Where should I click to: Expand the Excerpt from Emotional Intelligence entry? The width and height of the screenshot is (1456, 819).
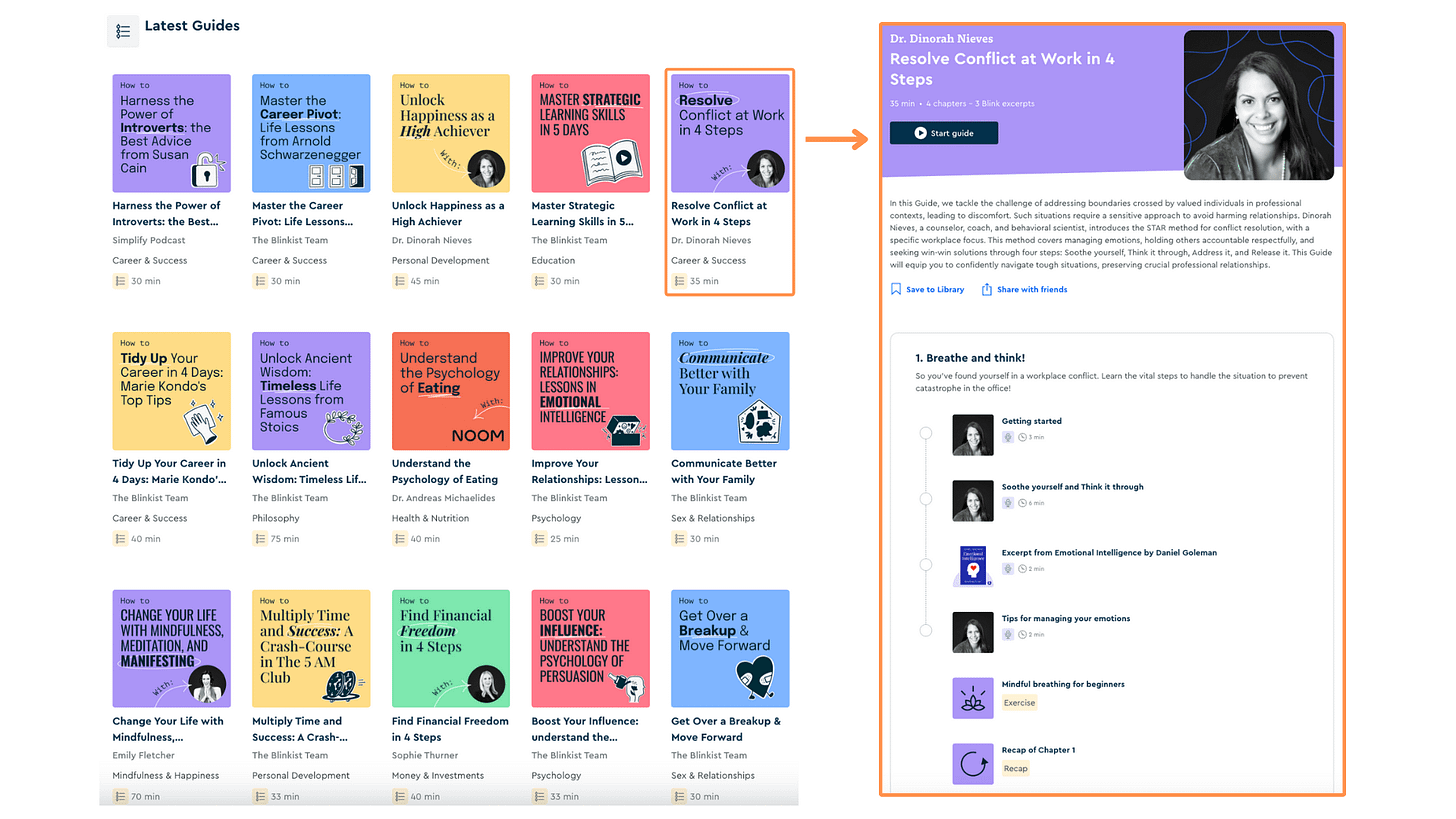tap(1109, 552)
